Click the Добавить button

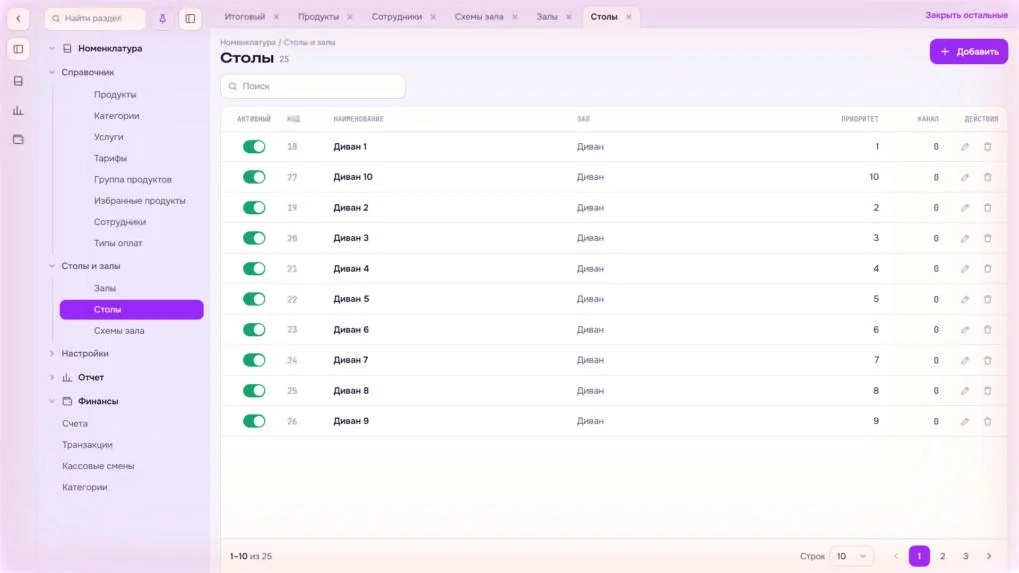[968, 51]
